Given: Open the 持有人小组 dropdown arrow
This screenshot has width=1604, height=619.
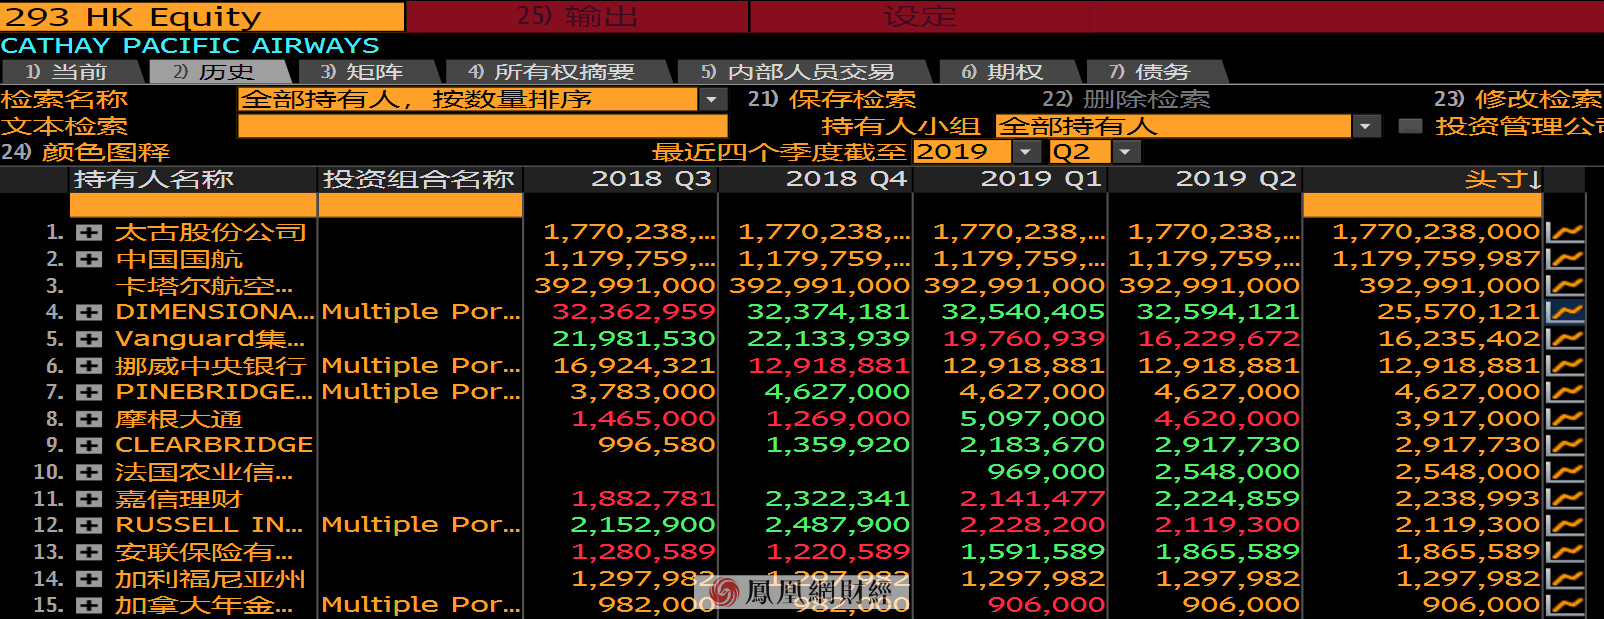Looking at the screenshot, I should 1366,126.
